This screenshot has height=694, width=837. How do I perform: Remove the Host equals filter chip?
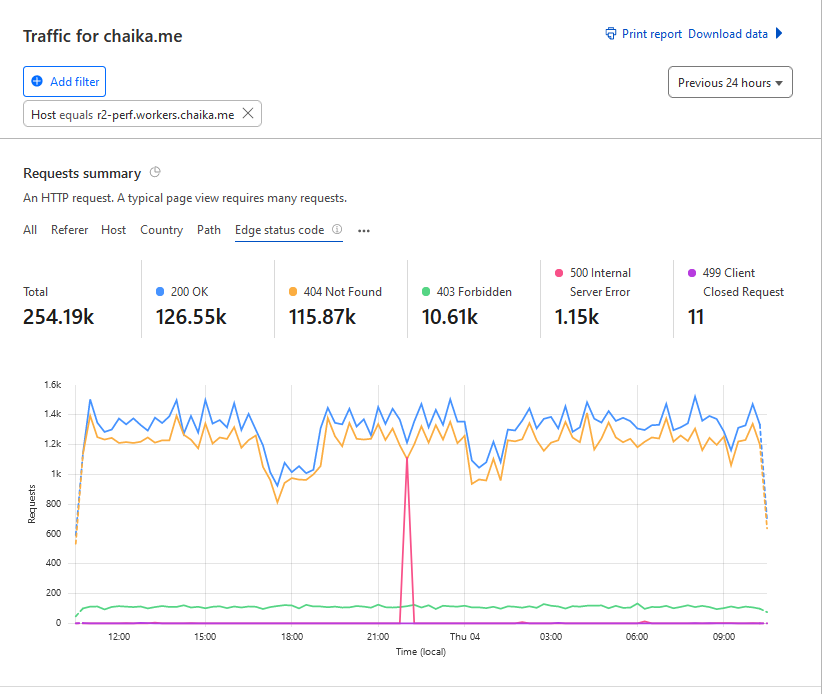(248, 114)
